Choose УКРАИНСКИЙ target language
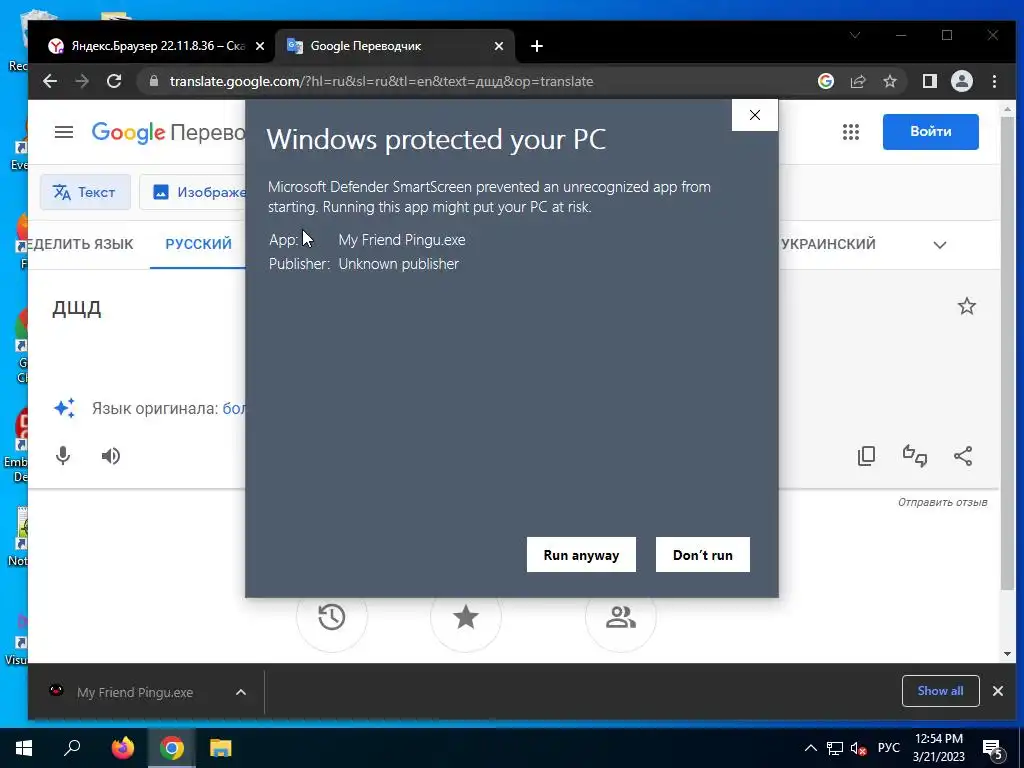This screenshot has height=768, width=1024. pyautogui.click(x=828, y=244)
